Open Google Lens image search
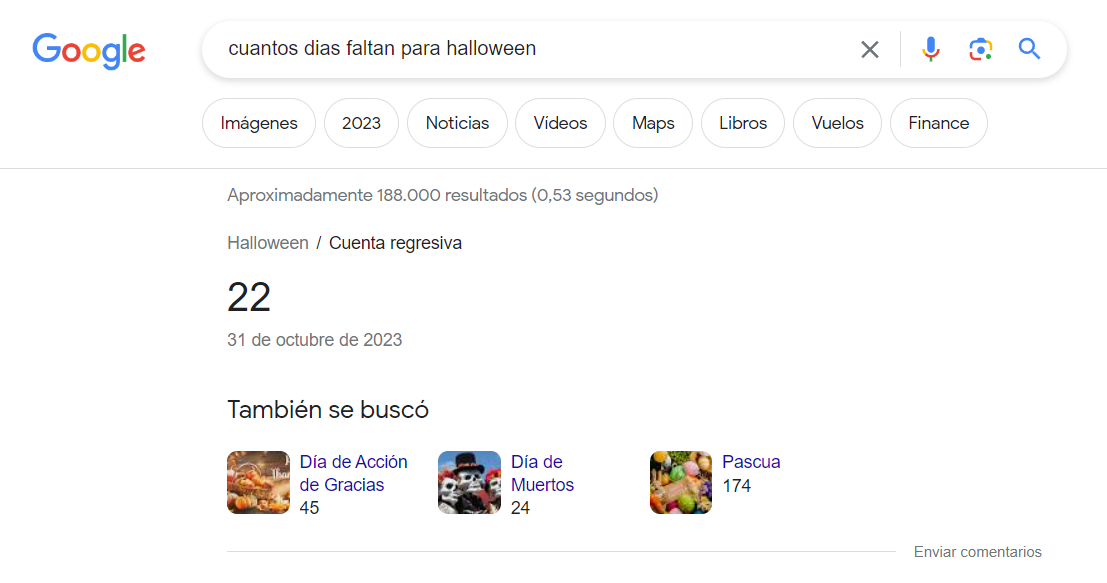The image size is (1107, 583). pyautogui.click(x=980, y=49)
